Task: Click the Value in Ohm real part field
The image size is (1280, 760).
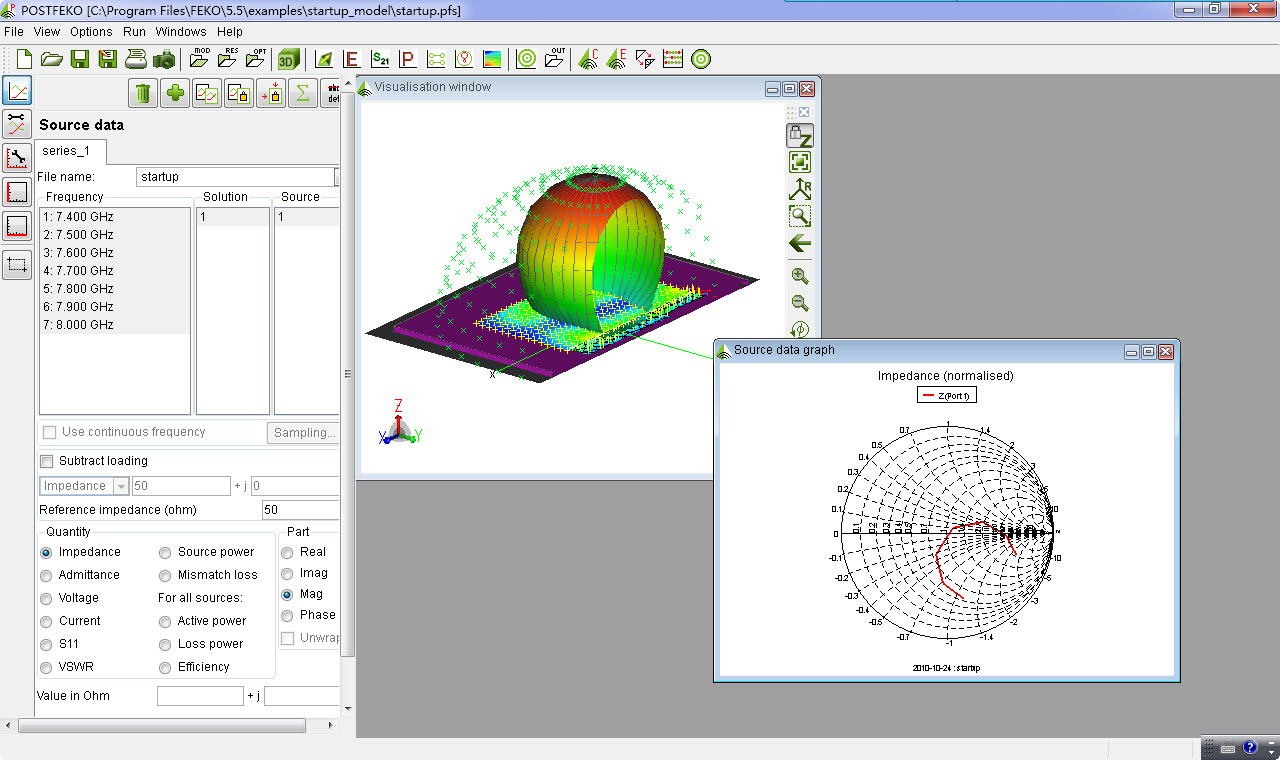Action: pyautogui.click(x=200, y=696)
